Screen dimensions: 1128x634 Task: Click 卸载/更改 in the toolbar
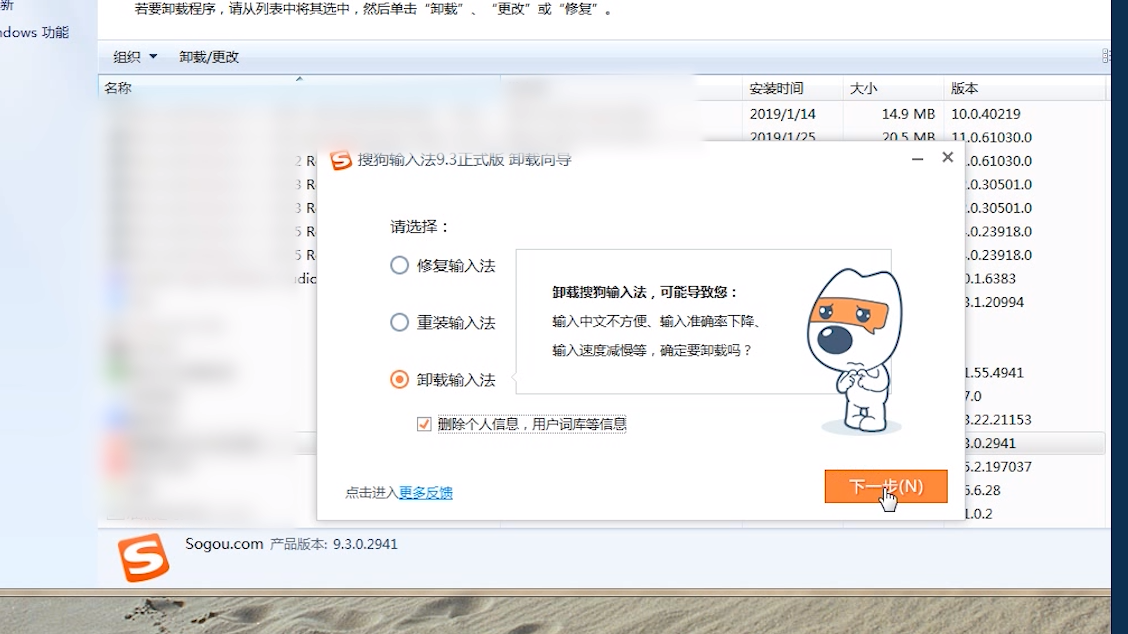(209, 57)
